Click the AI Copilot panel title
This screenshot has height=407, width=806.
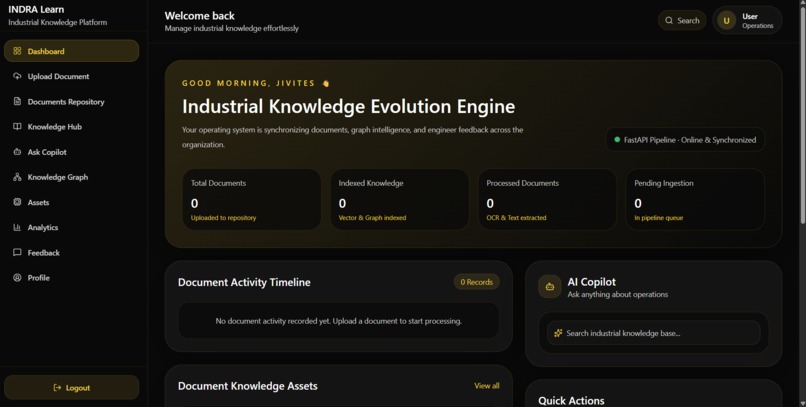tap(591, 282)
